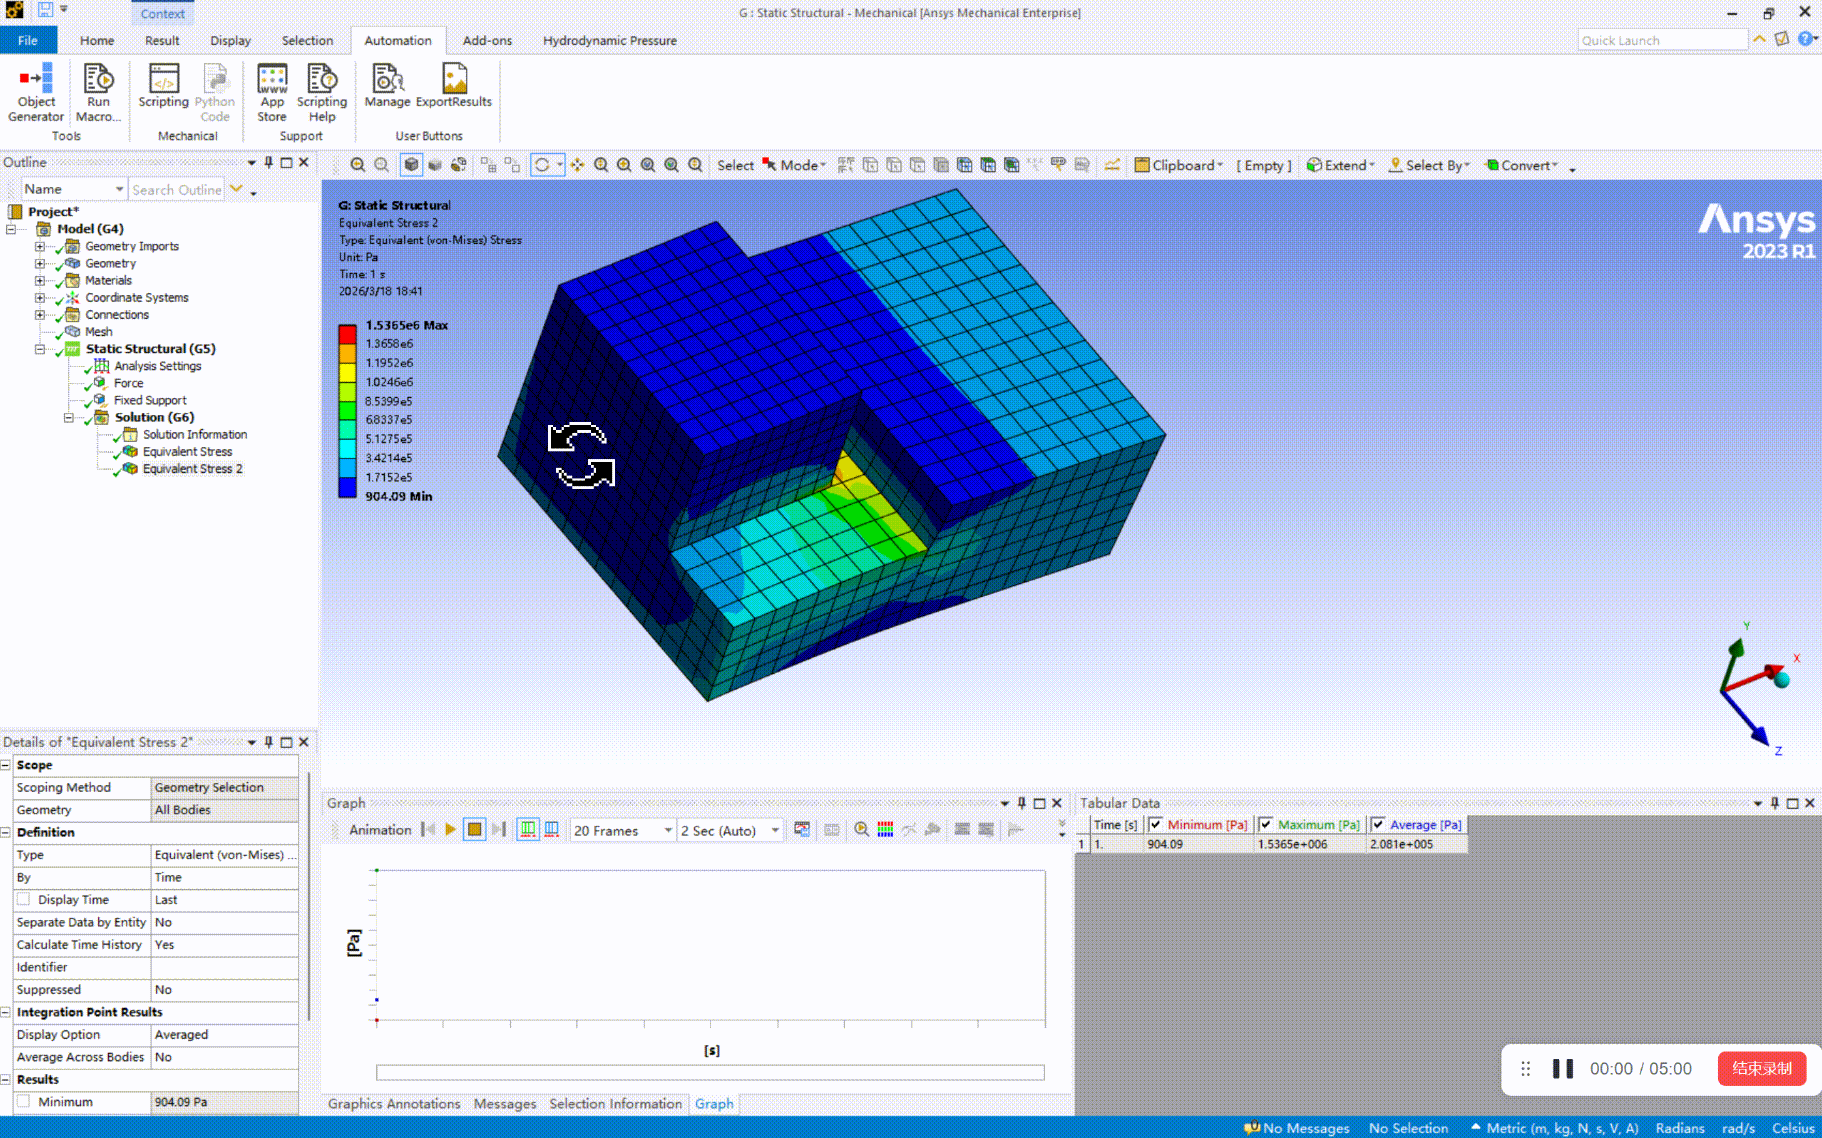
Task: Click the Quick Launch search field
Action: tap(1662, 40)
